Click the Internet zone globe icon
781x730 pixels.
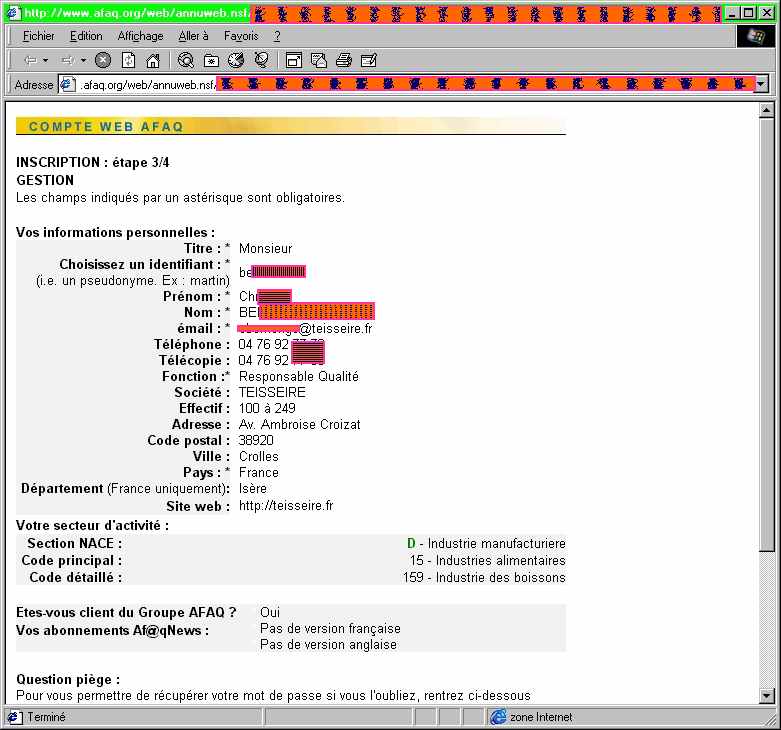(x=498, y=717)
